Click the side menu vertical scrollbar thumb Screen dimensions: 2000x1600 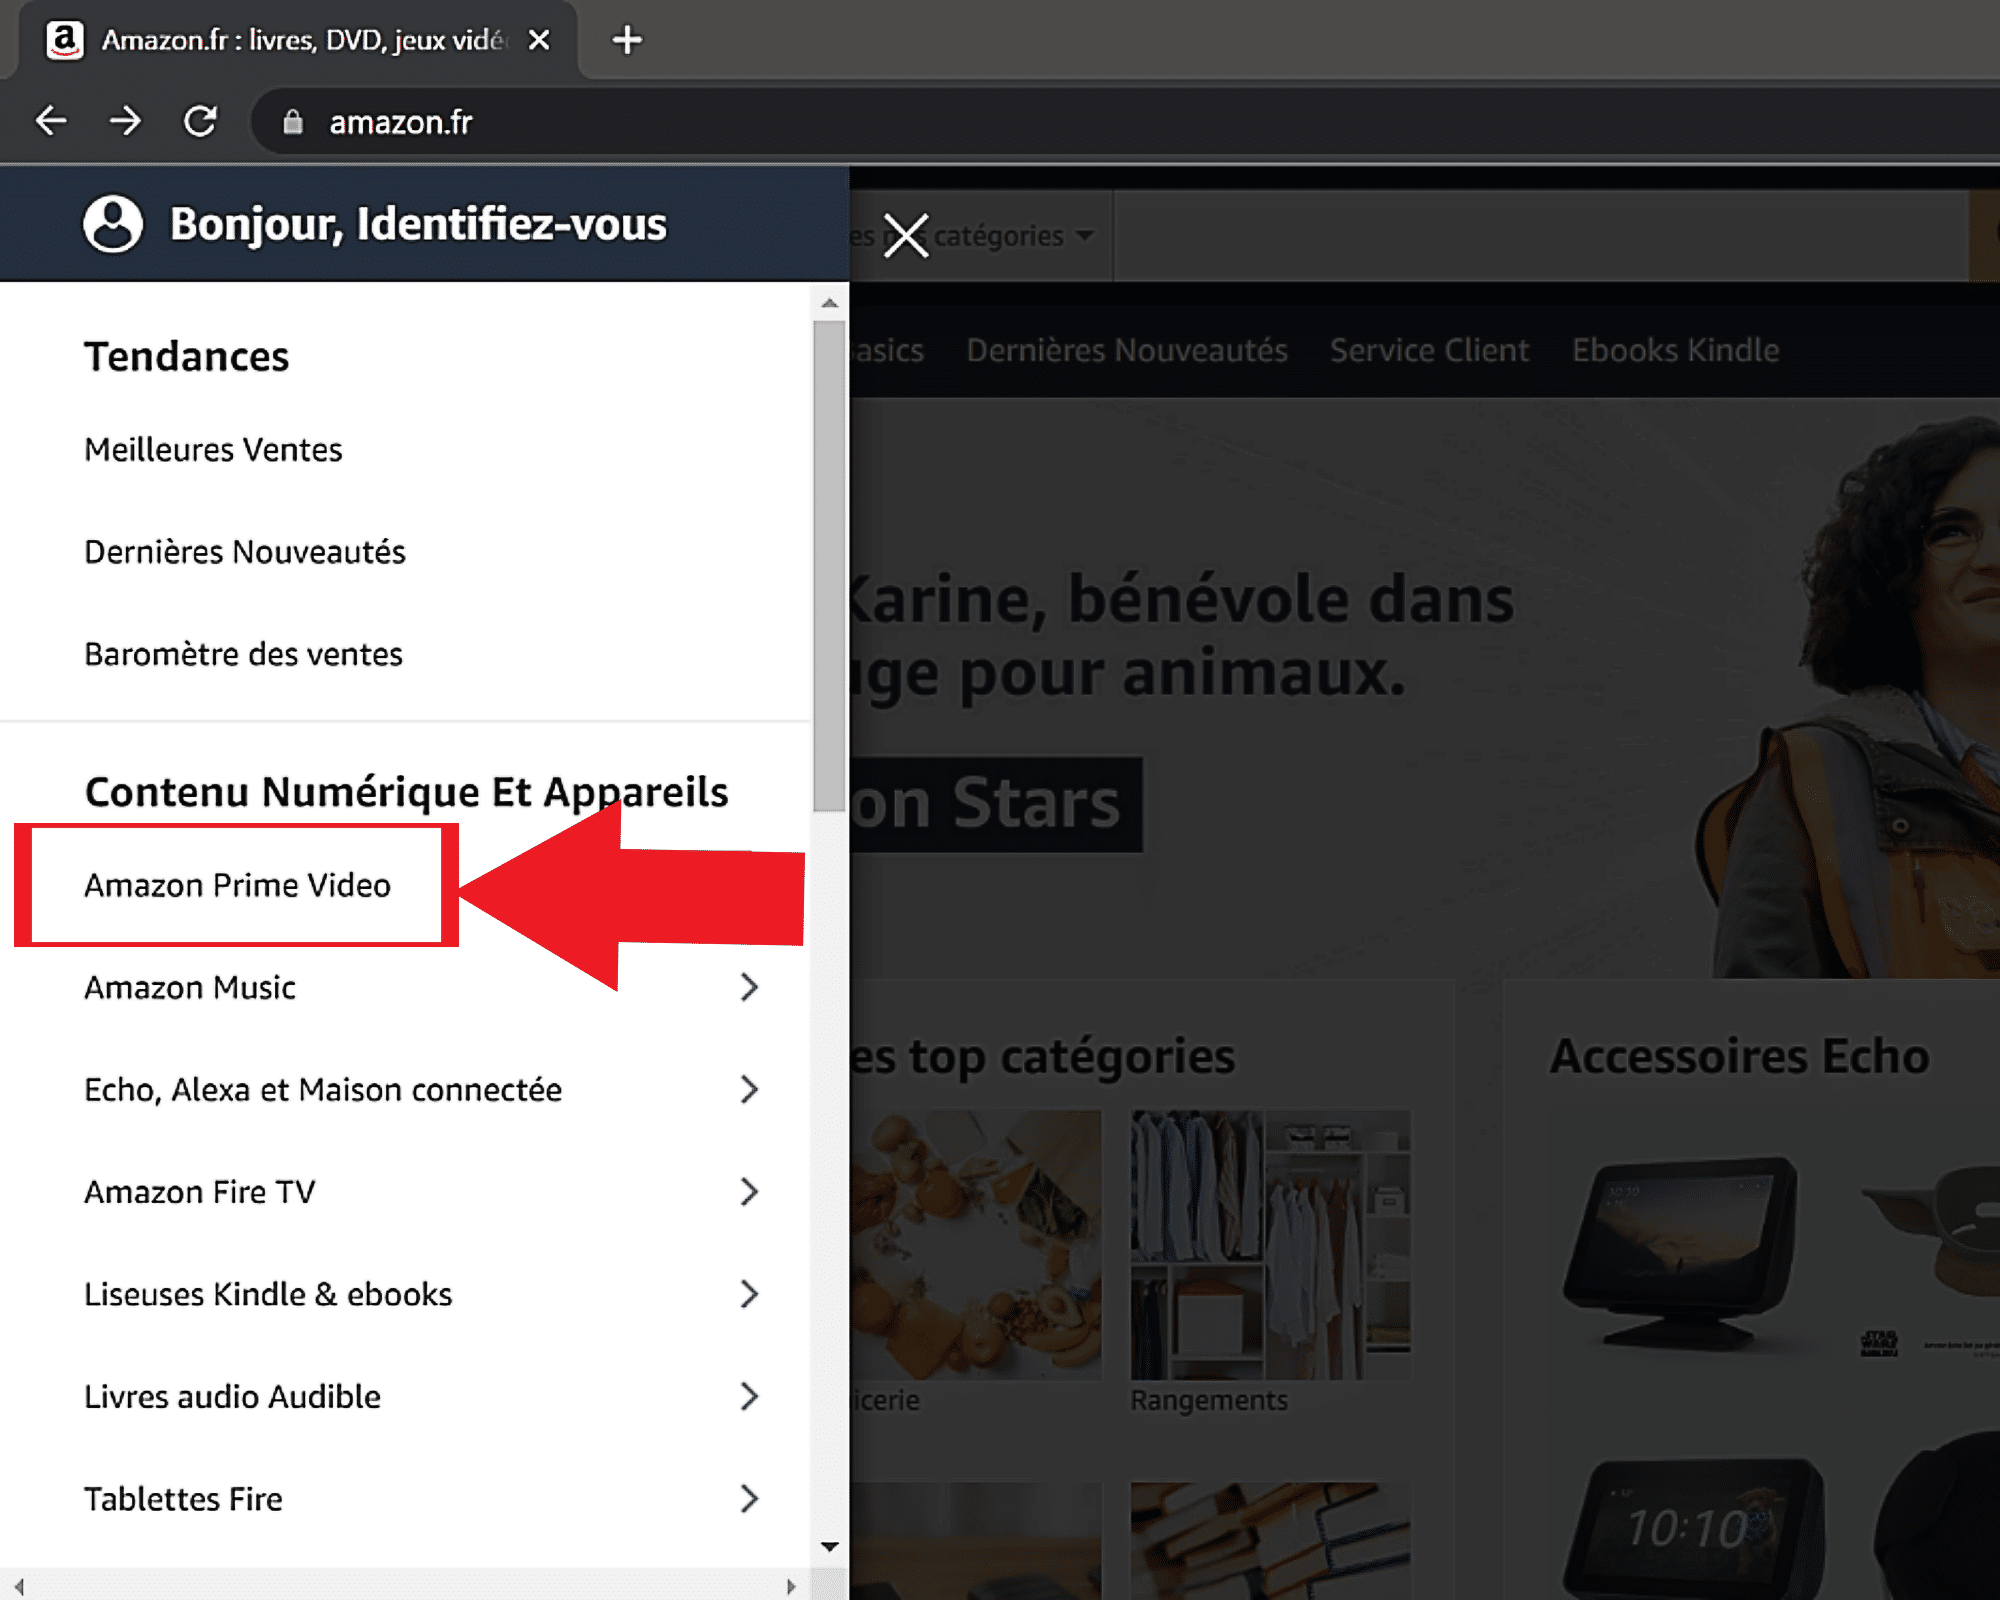point(829,565)
